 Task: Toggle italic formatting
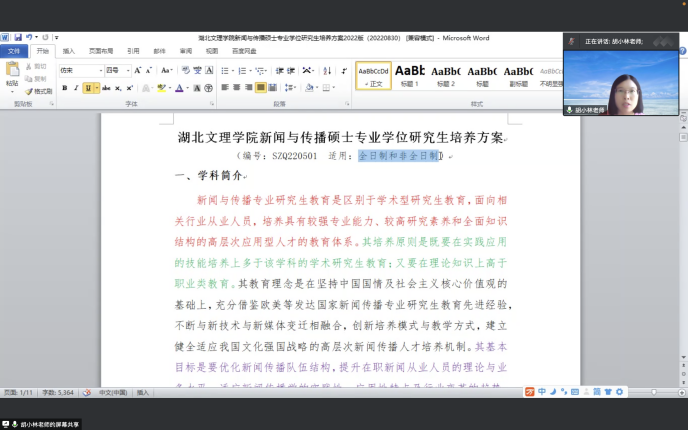tap(76, 88)
